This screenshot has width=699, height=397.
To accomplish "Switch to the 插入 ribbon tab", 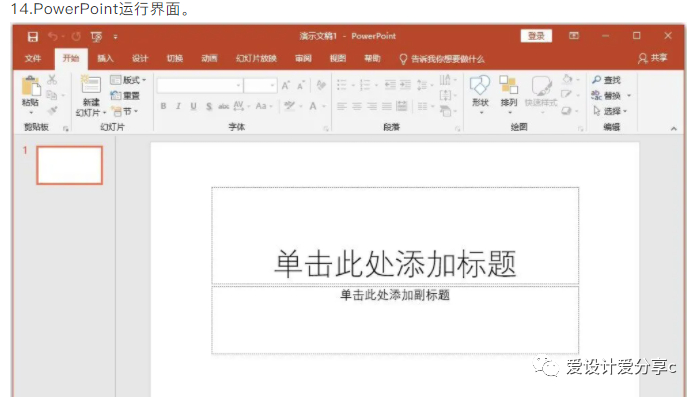I will click(x=105, y=58).
